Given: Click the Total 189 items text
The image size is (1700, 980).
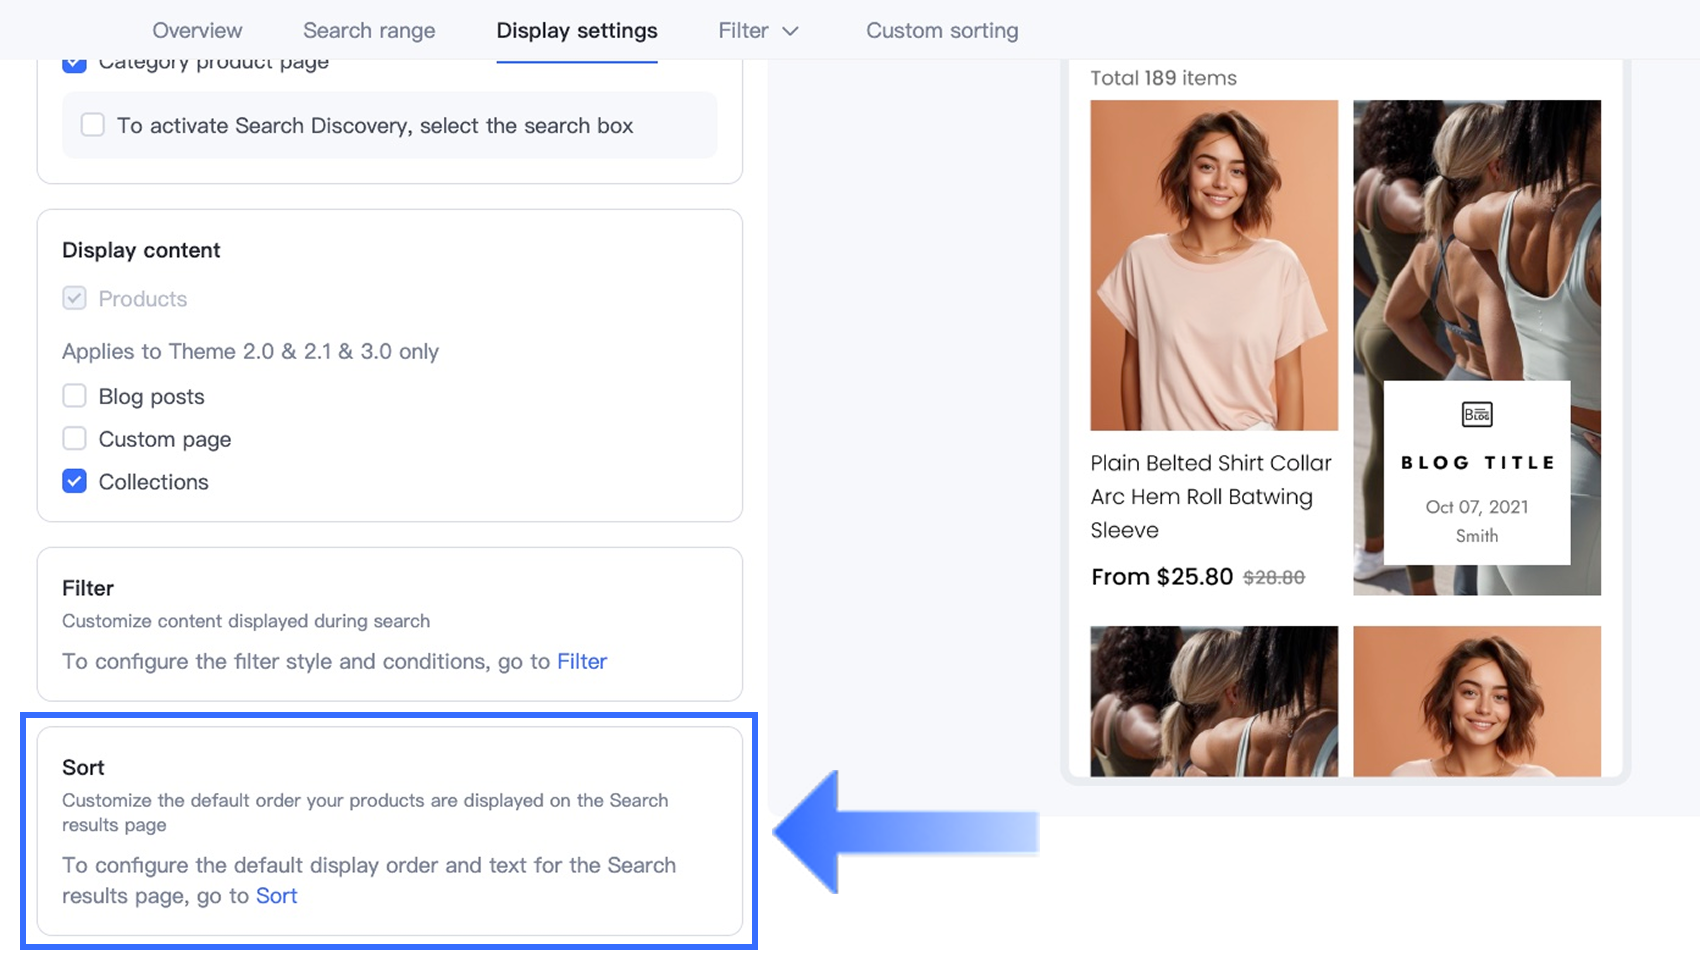Looking at the screenshot, I should click(1163, 78).
